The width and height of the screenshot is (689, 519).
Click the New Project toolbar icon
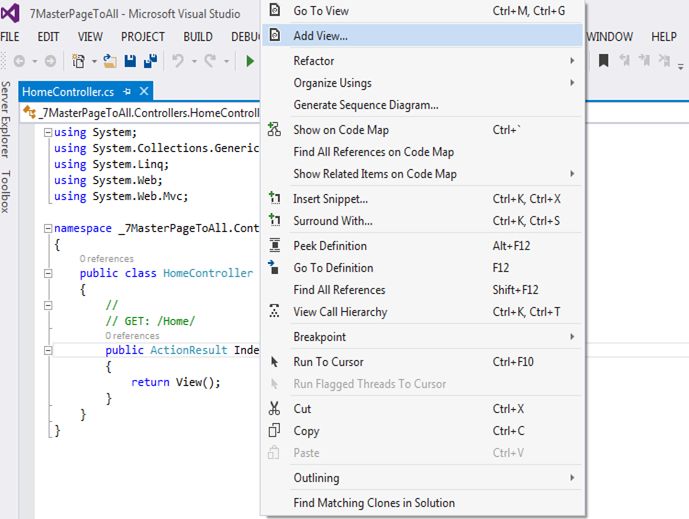pyautogui.click(x=79, y=62)
